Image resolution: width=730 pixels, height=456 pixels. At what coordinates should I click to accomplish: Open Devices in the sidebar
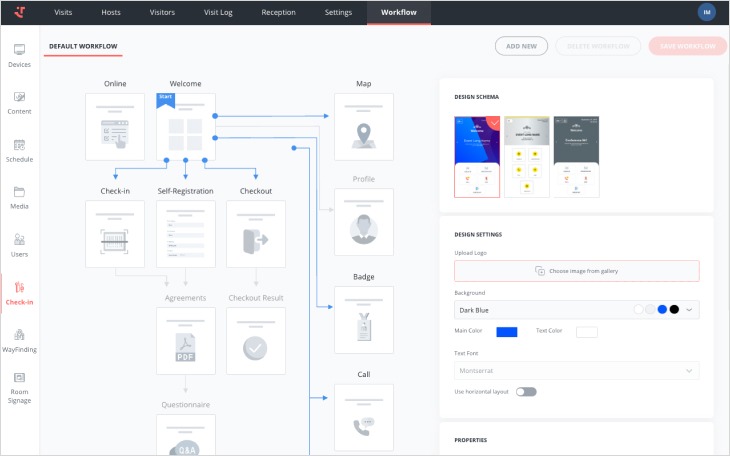point(19,55)
